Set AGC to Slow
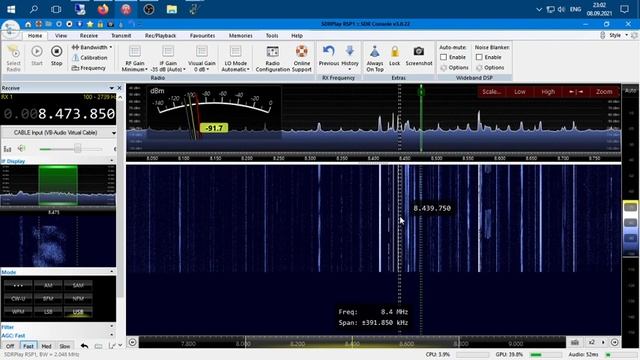Image resolution: width=640 pixels, height=360 pixels. tap(65, 346)
